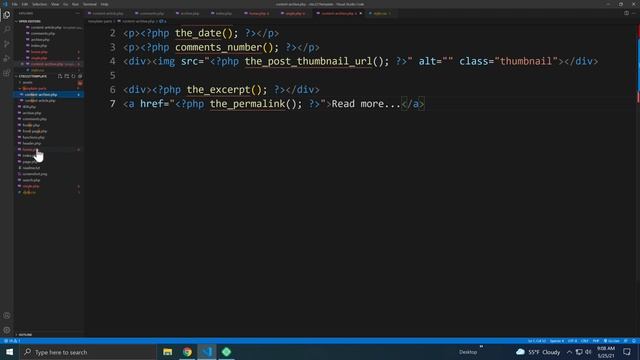Show hidden system tray icons
The width and height of the screenshot is (640, 360).
569,352
